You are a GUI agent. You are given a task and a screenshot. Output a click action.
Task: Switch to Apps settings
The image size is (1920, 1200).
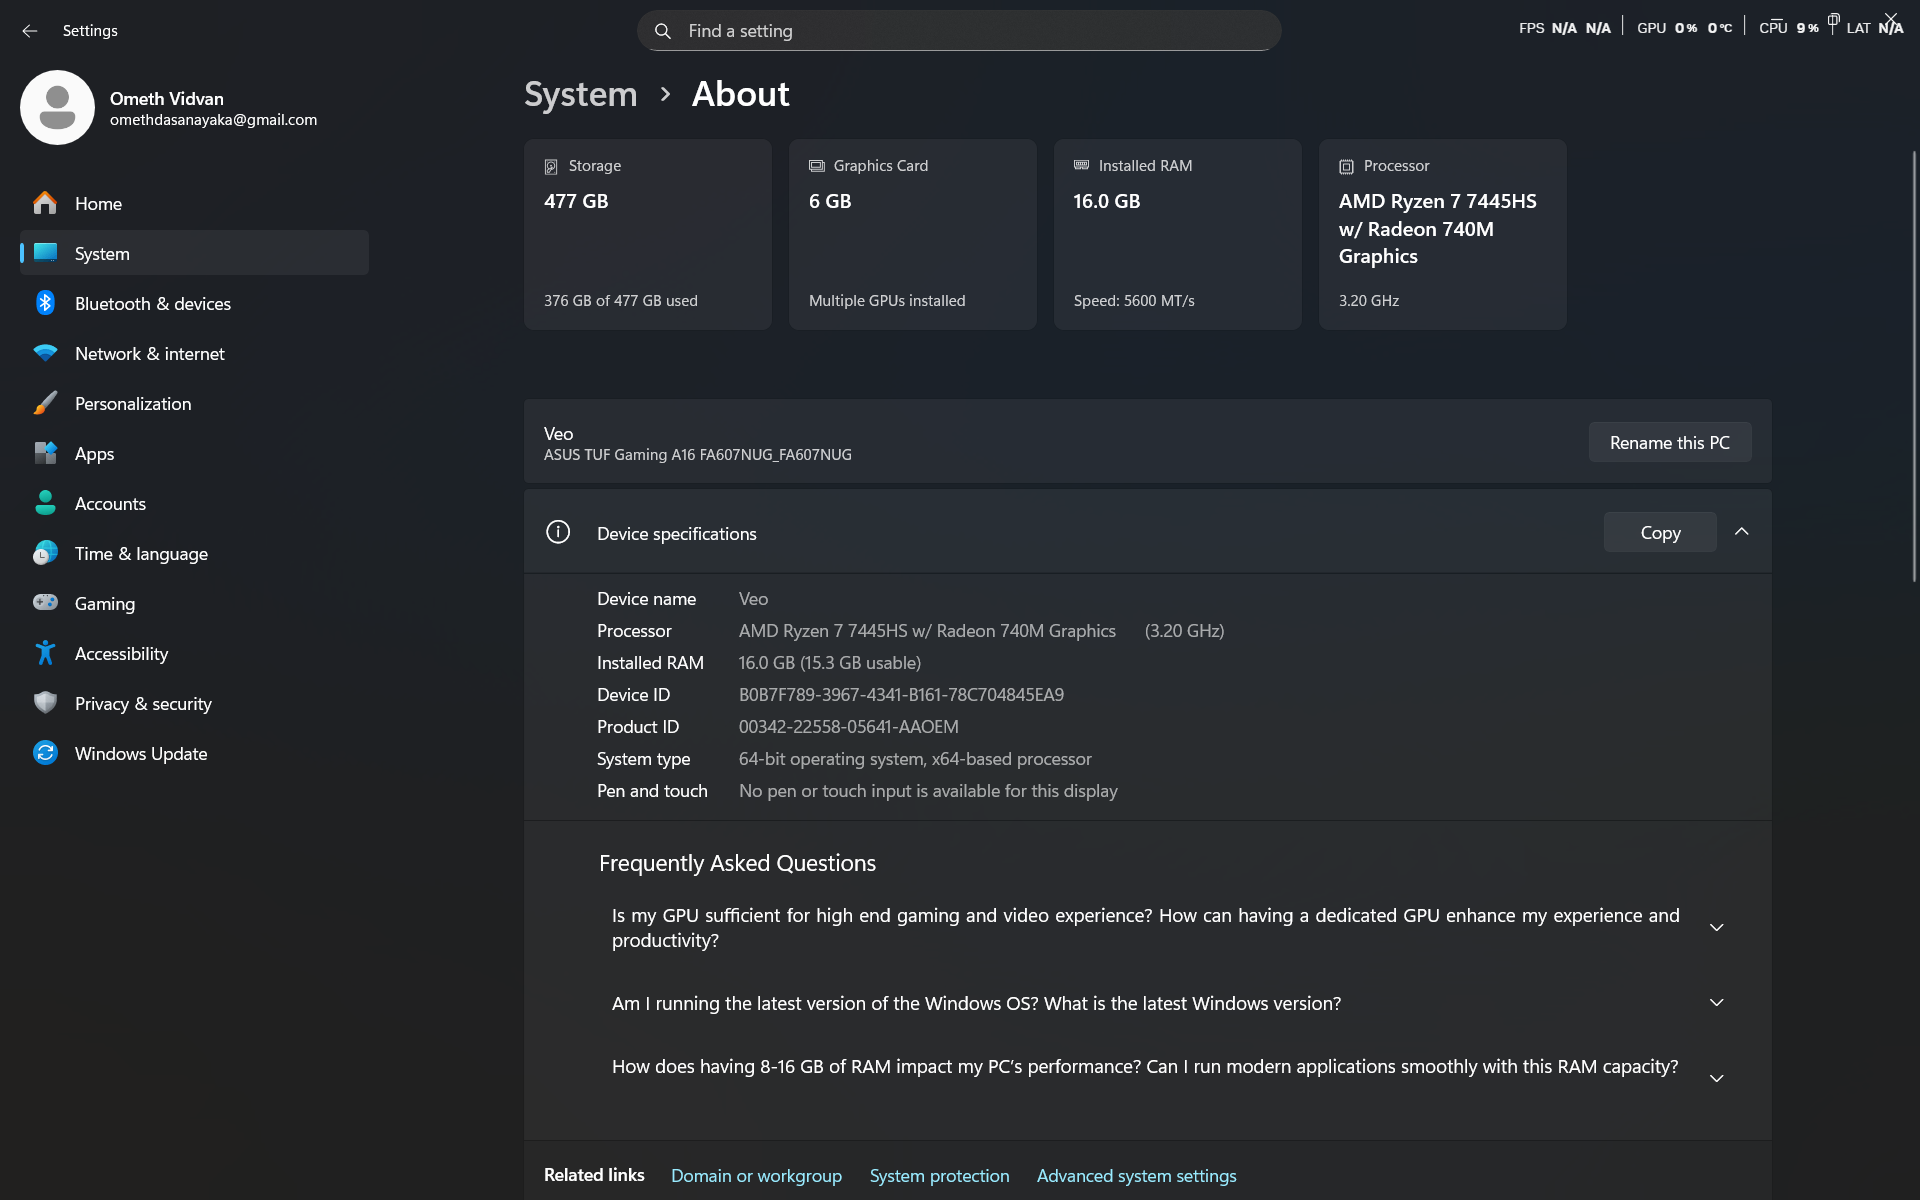click(194, 453)
